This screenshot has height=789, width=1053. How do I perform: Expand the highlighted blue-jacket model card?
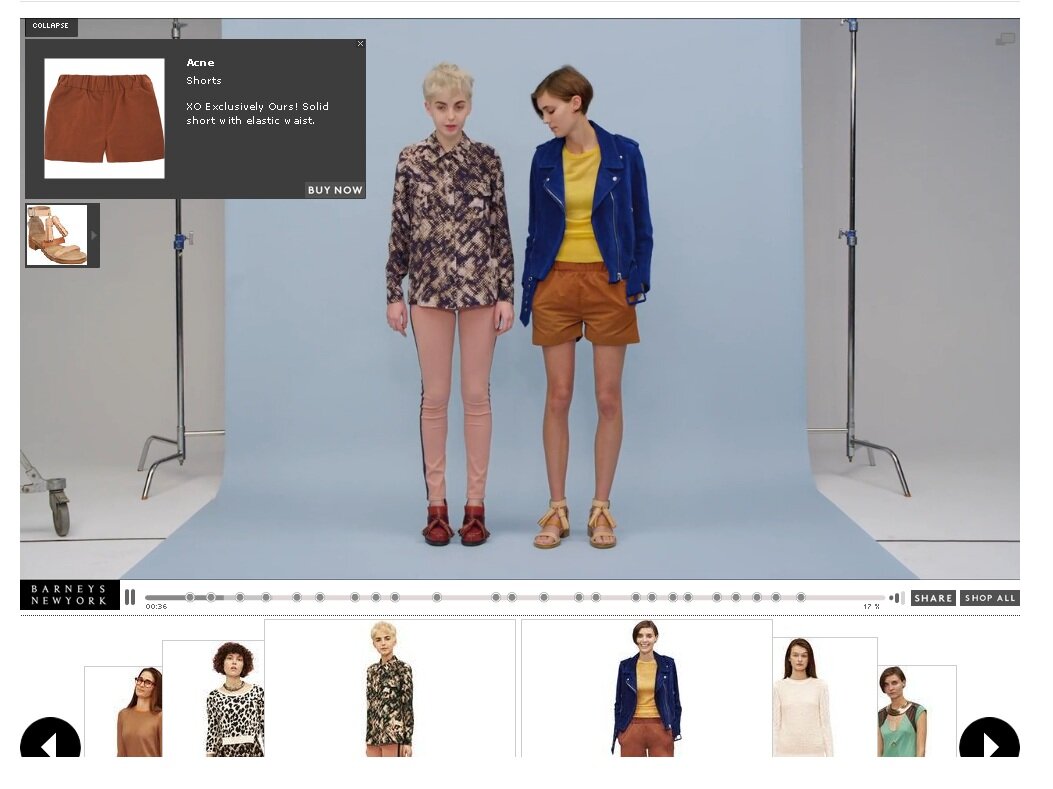pos(647,690)
